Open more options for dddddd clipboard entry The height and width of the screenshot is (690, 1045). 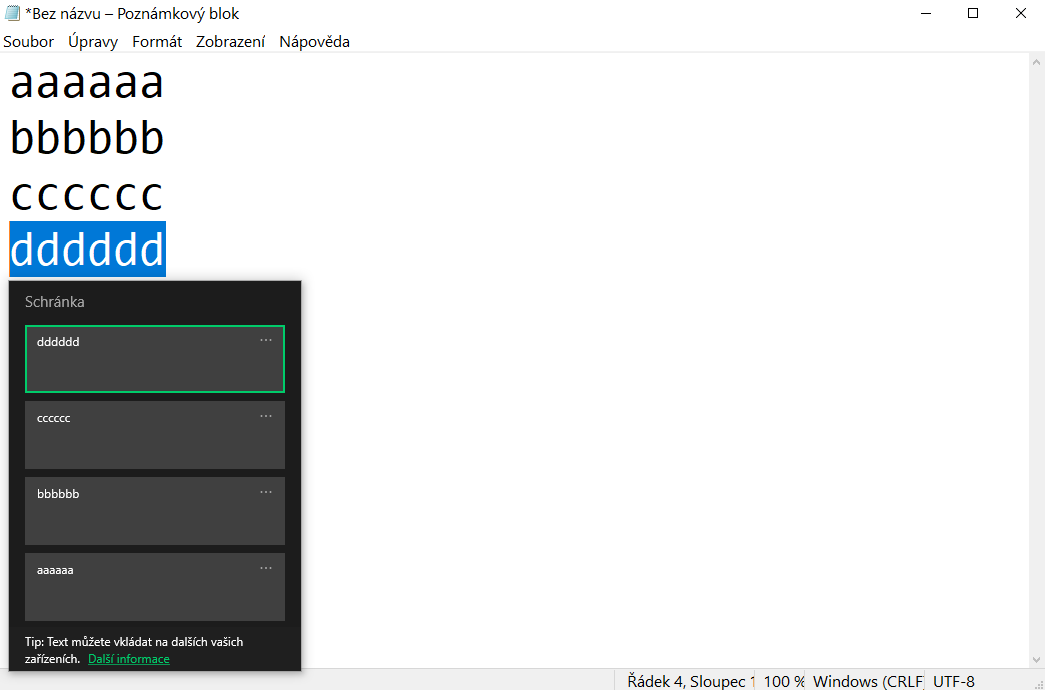(x=266, y=341)
